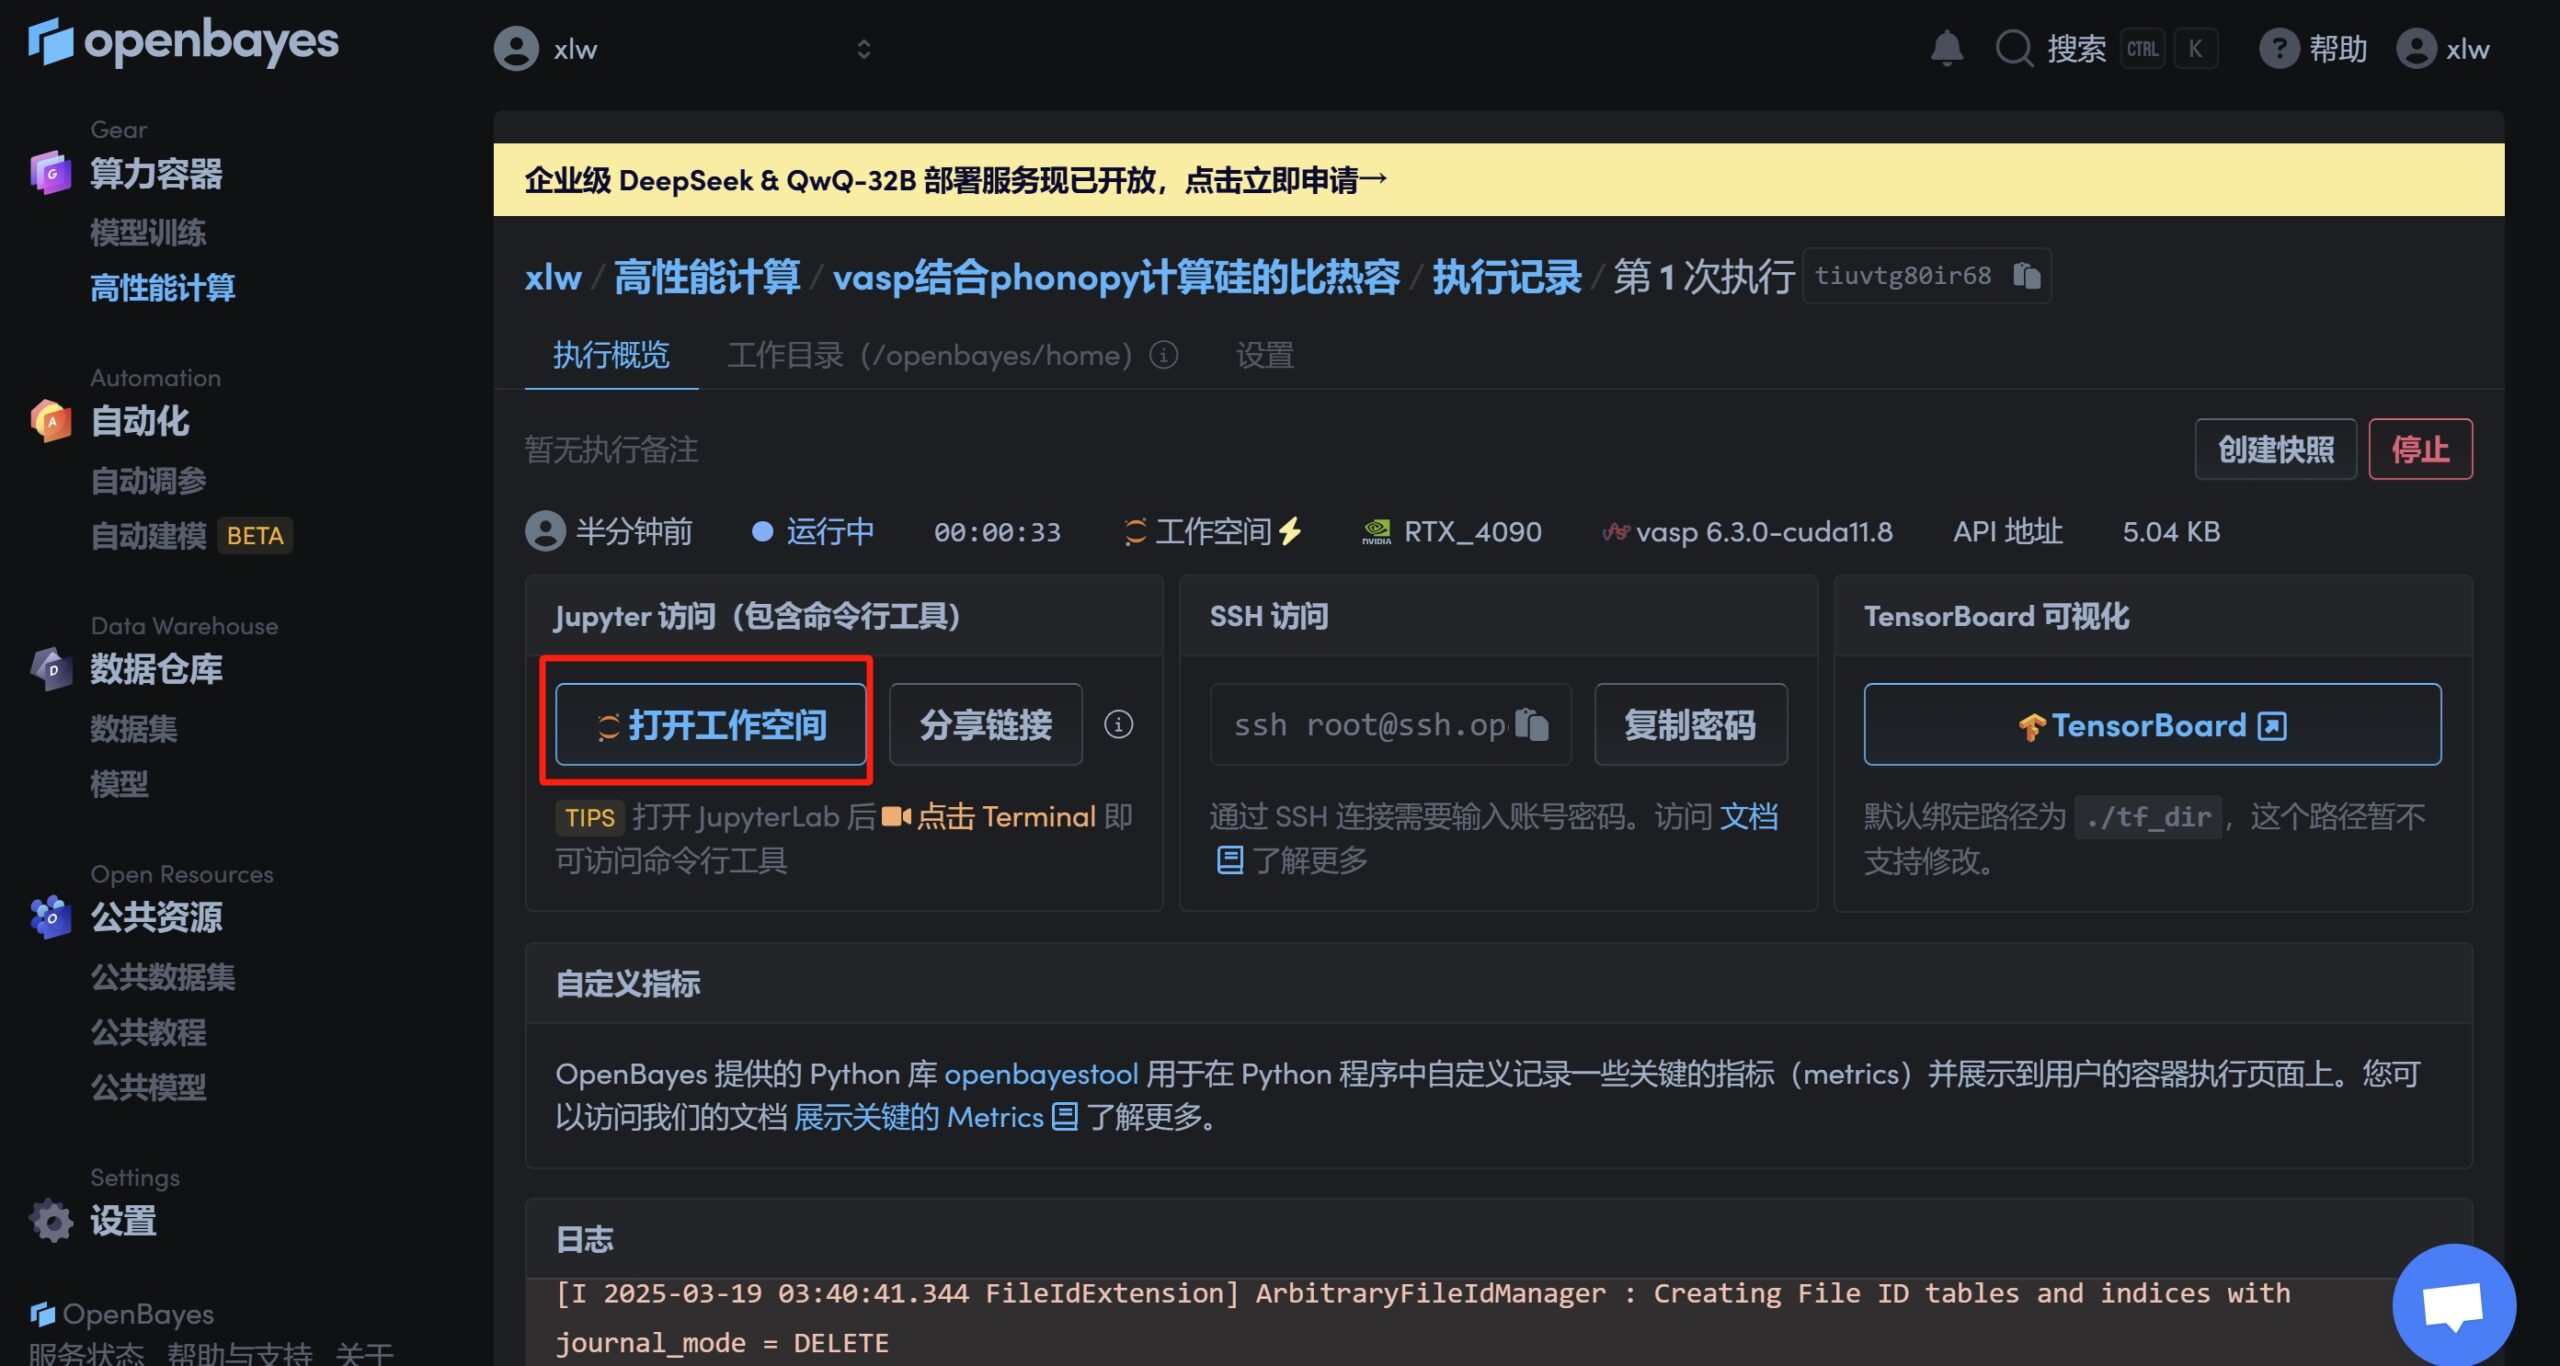Go to 高性能计算 breadcrumb link
The width and height of the screenshot is (2560, 1366).
(706, 277)
